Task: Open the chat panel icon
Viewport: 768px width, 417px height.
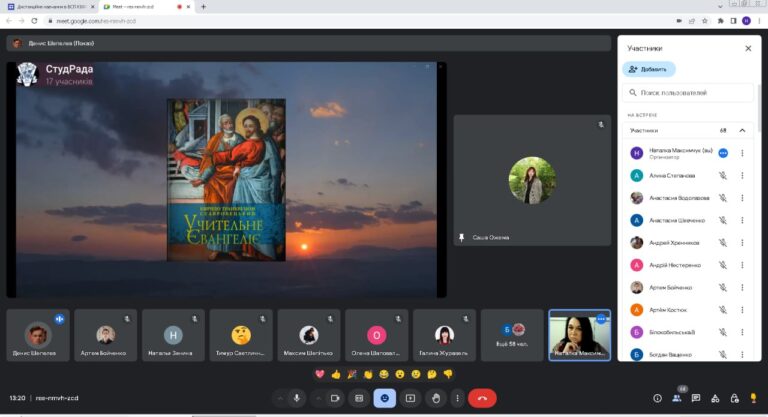Action: [696, 398]
